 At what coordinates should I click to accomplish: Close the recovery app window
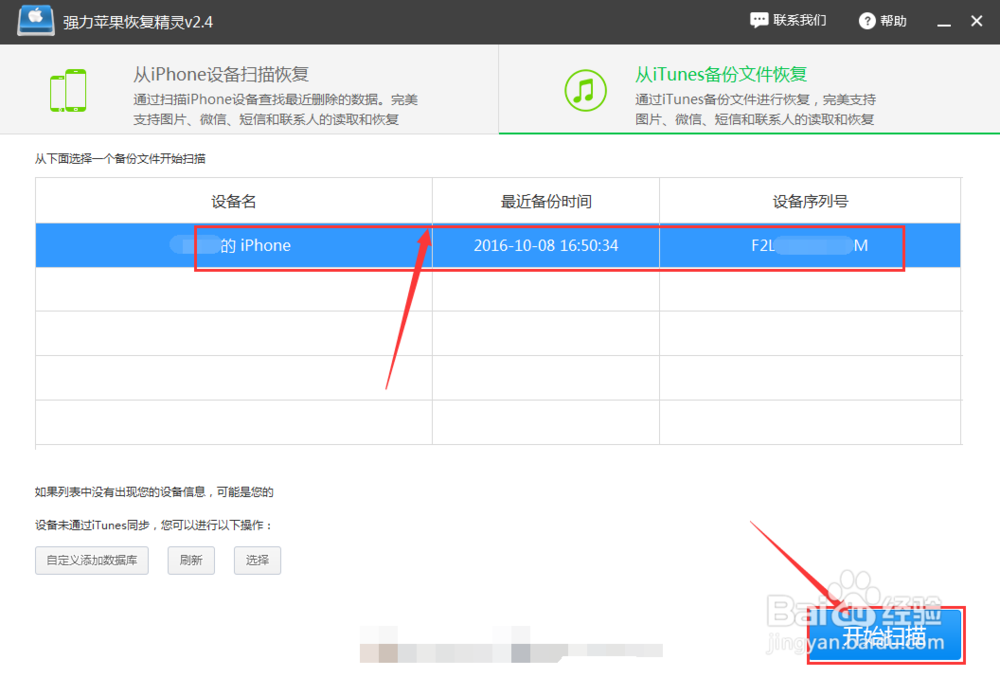point(976,21)
